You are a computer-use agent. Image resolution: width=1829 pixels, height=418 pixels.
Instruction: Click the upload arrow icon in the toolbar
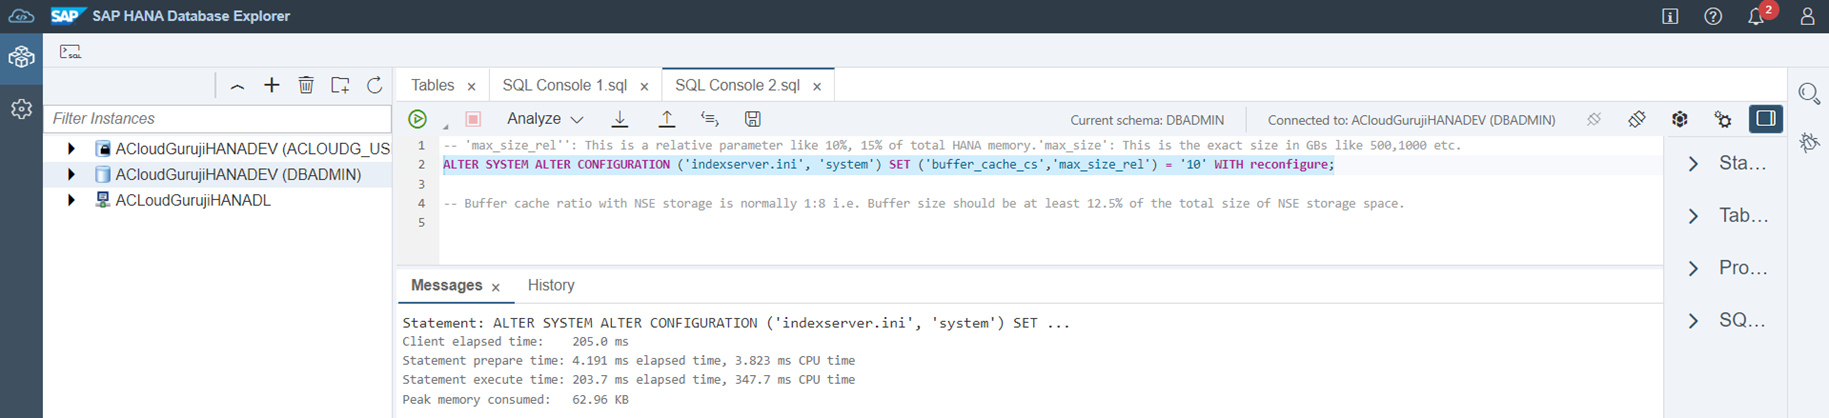(x=666, y=119)
